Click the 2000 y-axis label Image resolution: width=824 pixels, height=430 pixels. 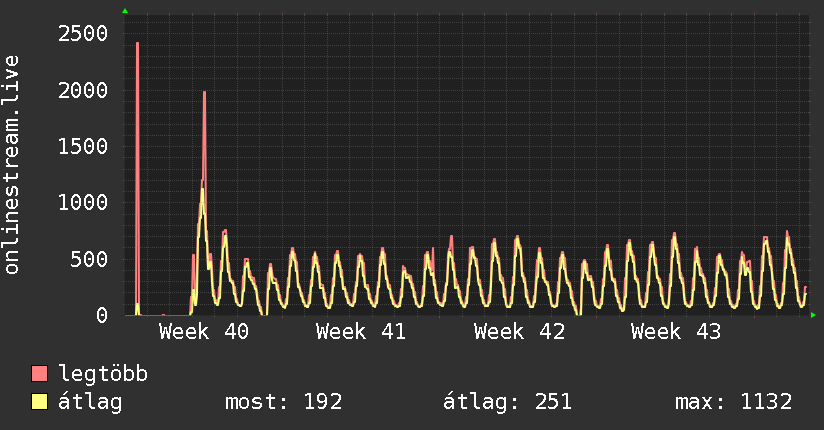point(83,90)
